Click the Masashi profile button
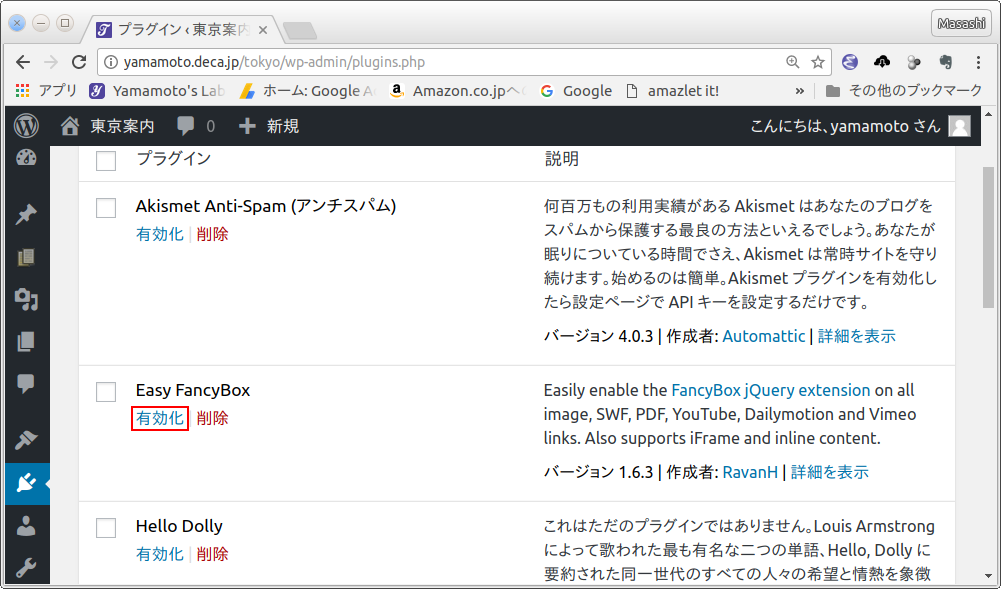 [961, 24]
